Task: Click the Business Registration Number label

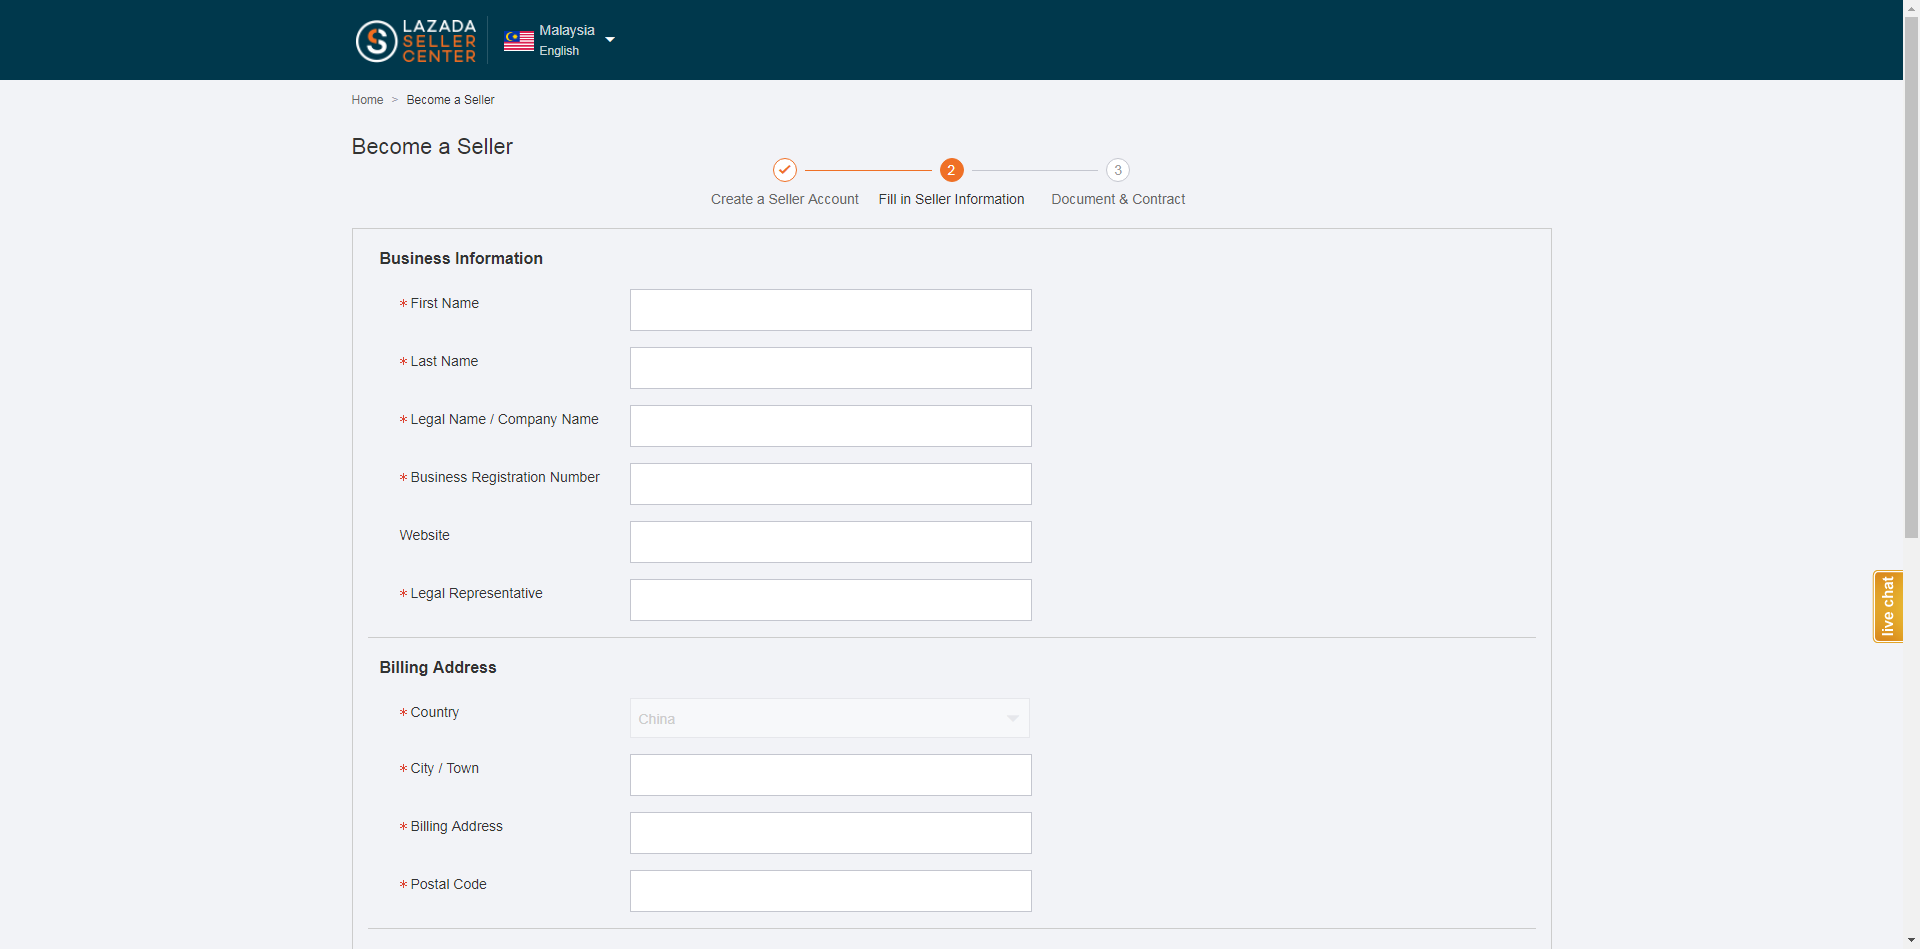Action: pos(505,477)
